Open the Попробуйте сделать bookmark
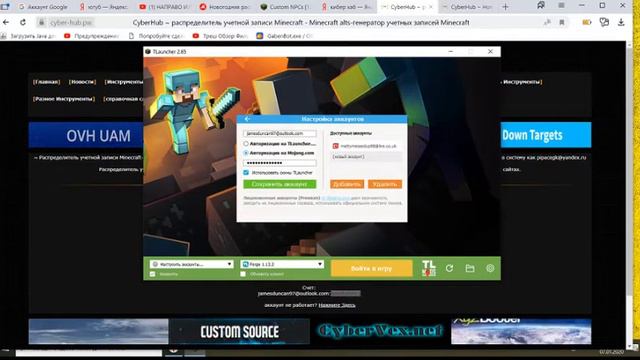This screenshot has width=640, height=360. pyautogui.click(x=156, y=36)
